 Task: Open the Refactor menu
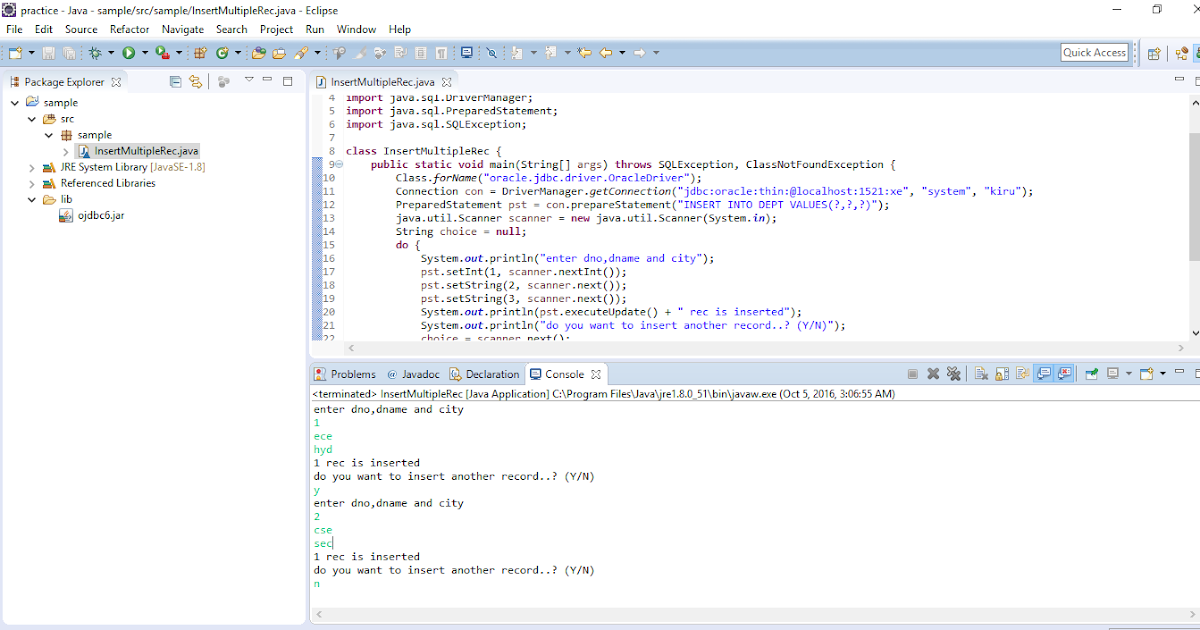[x=129, y=29]
